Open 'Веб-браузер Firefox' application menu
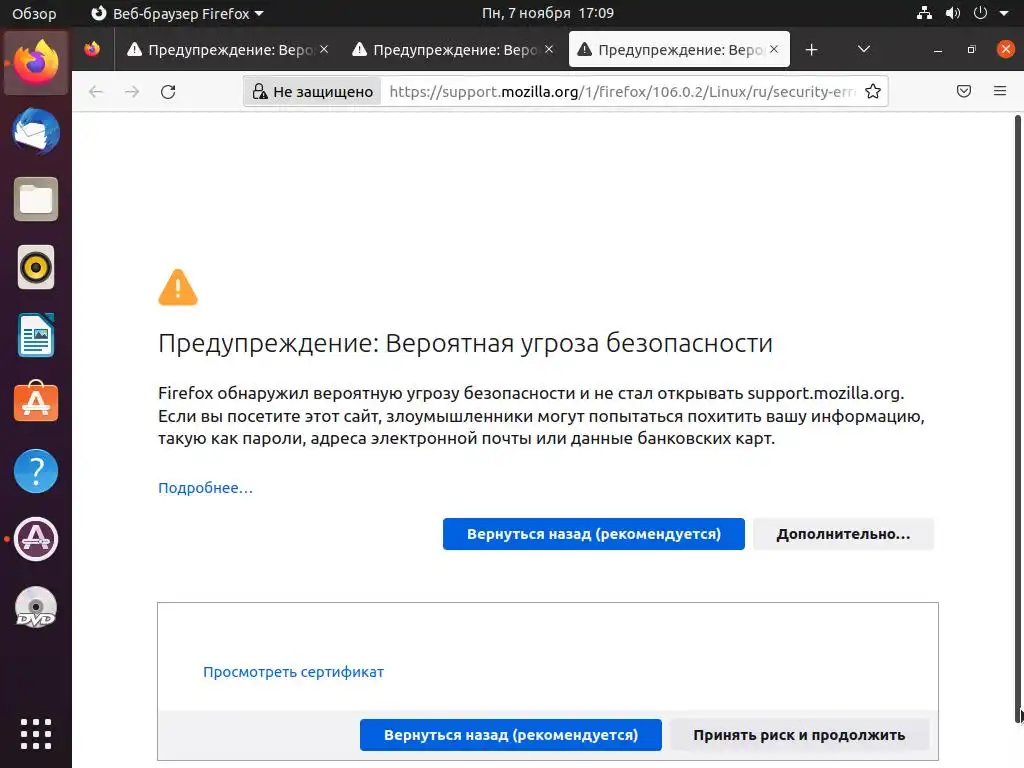 (x=177, y=13)
